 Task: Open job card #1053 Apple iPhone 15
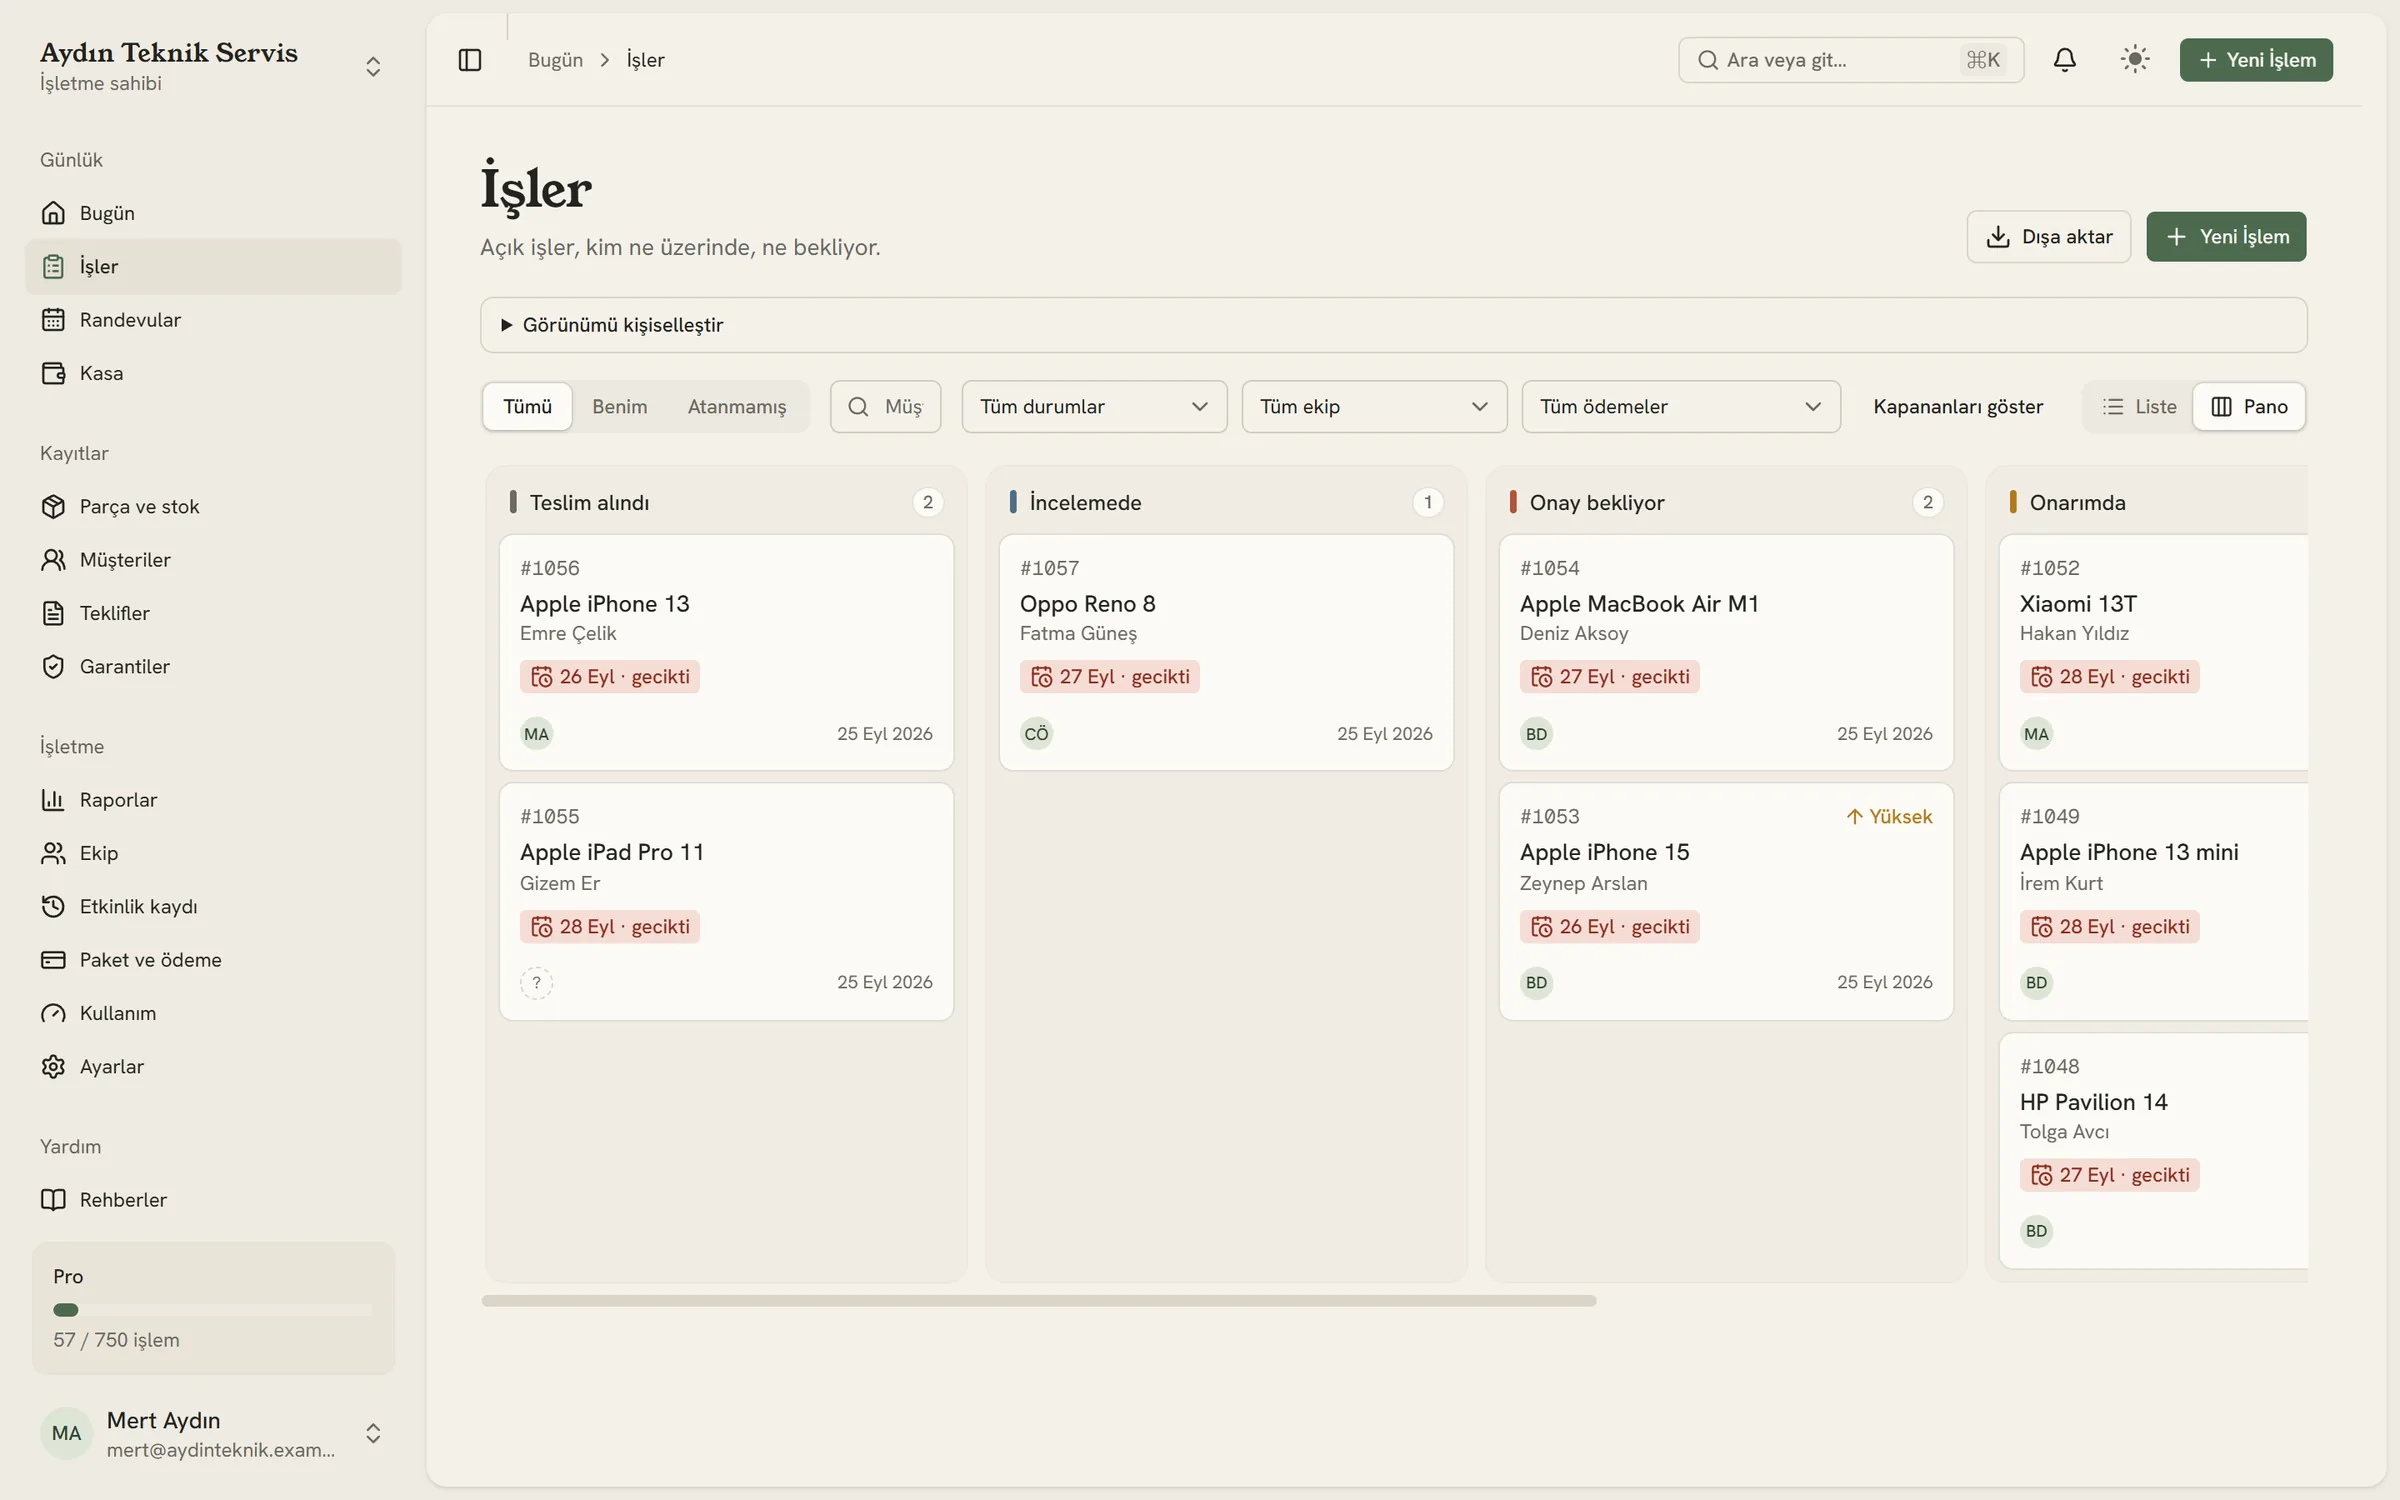tap(1726, 902)
